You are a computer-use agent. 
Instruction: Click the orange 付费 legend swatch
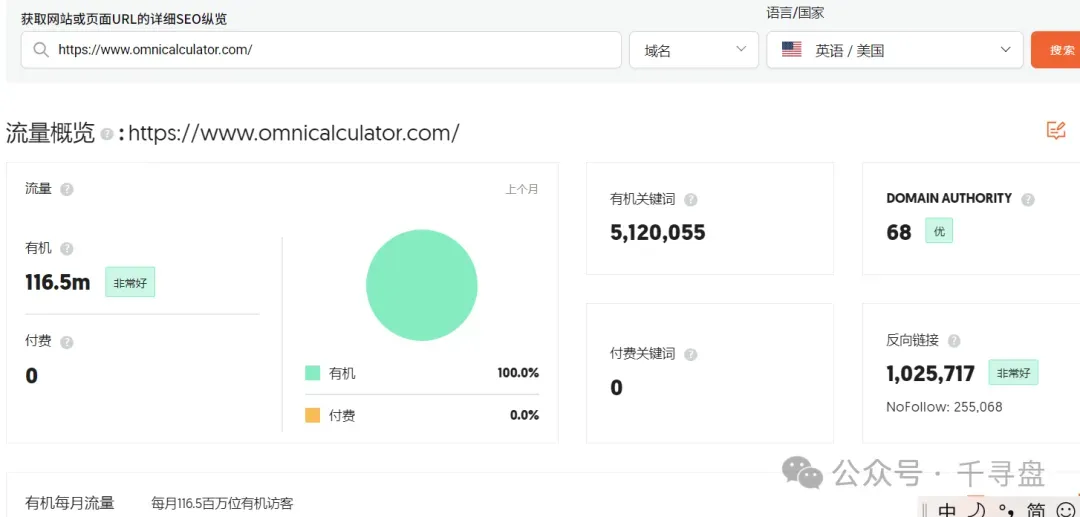pyautogui.click(x=313, y=415)
